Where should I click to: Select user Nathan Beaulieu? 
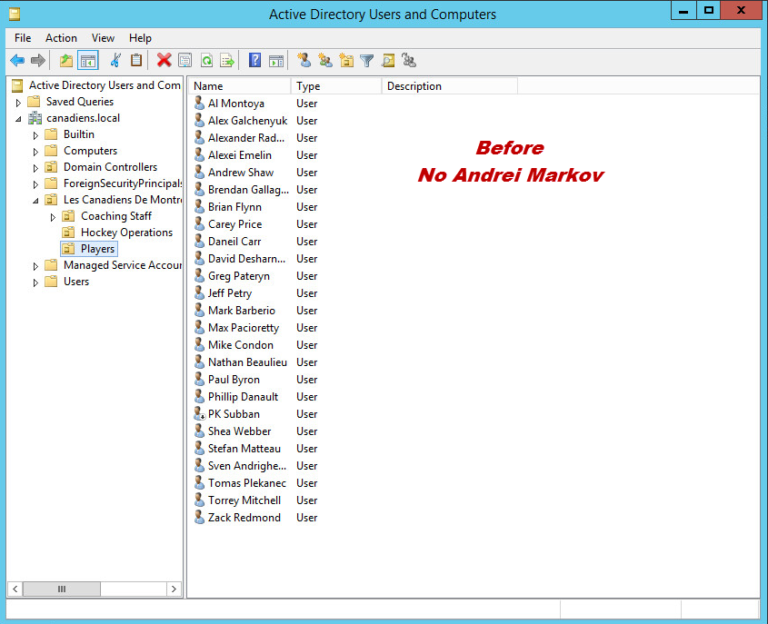(x=247, y=362)
